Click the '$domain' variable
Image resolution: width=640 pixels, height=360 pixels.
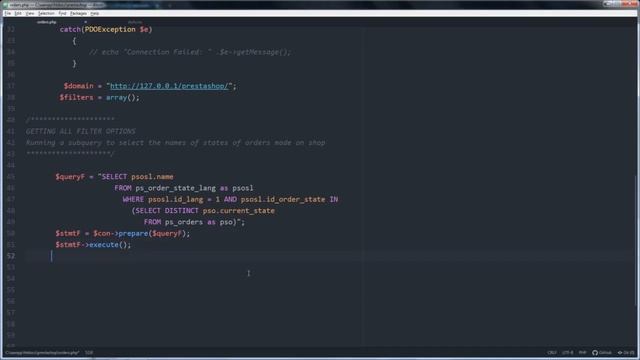(78, 86)
